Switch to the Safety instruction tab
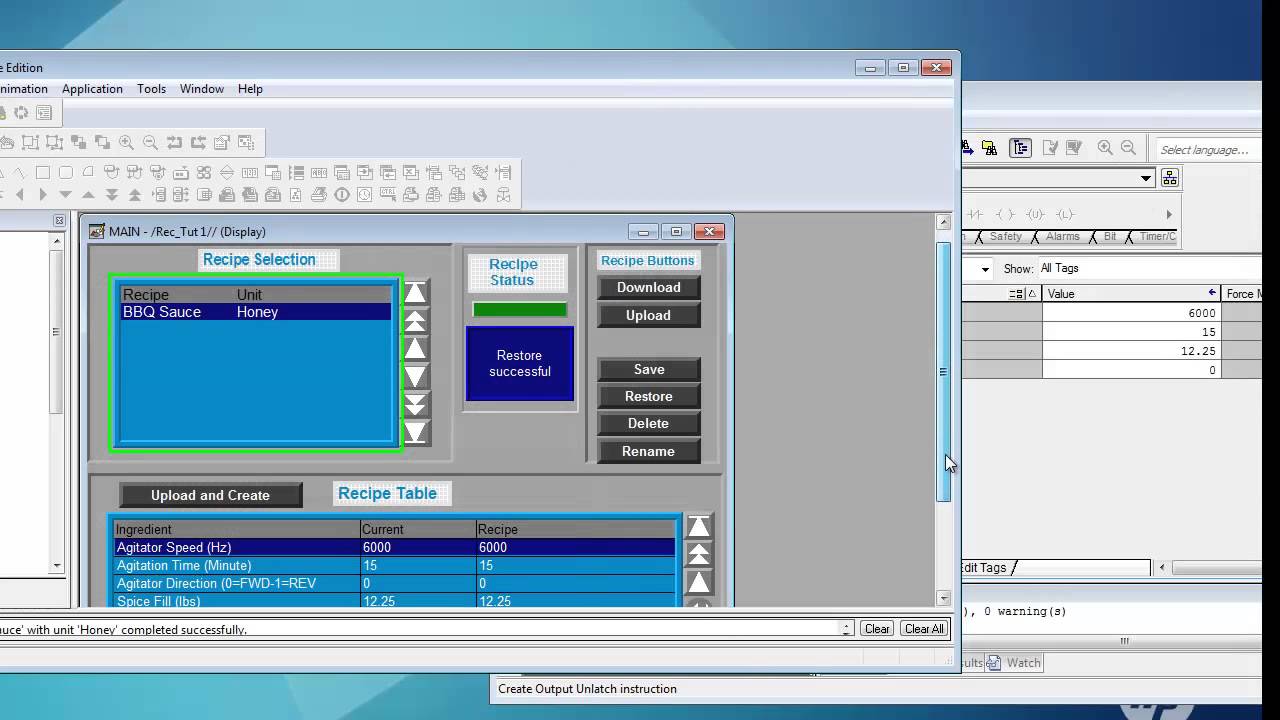Image resolution: width=1280 pixels, height=720 pixels. coord(1006,237)
